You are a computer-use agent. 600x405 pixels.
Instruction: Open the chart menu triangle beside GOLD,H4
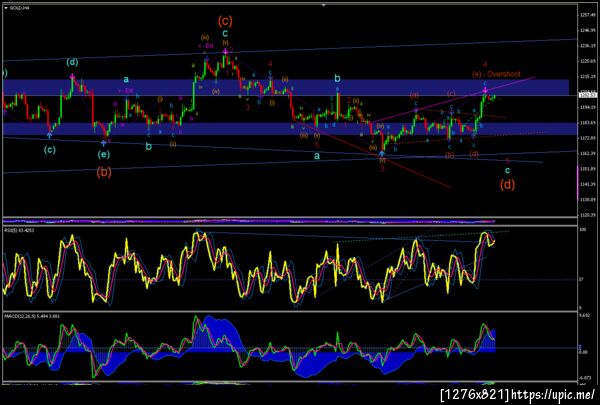click(6, 8)
